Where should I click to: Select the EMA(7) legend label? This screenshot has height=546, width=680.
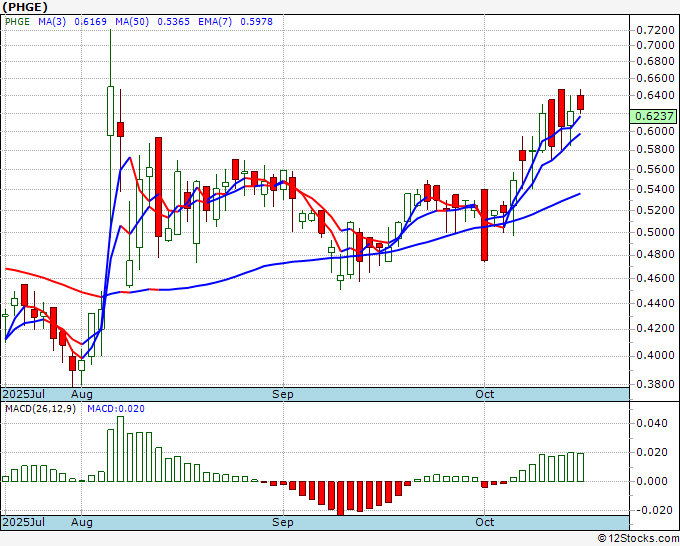click(x=215, y=22)
